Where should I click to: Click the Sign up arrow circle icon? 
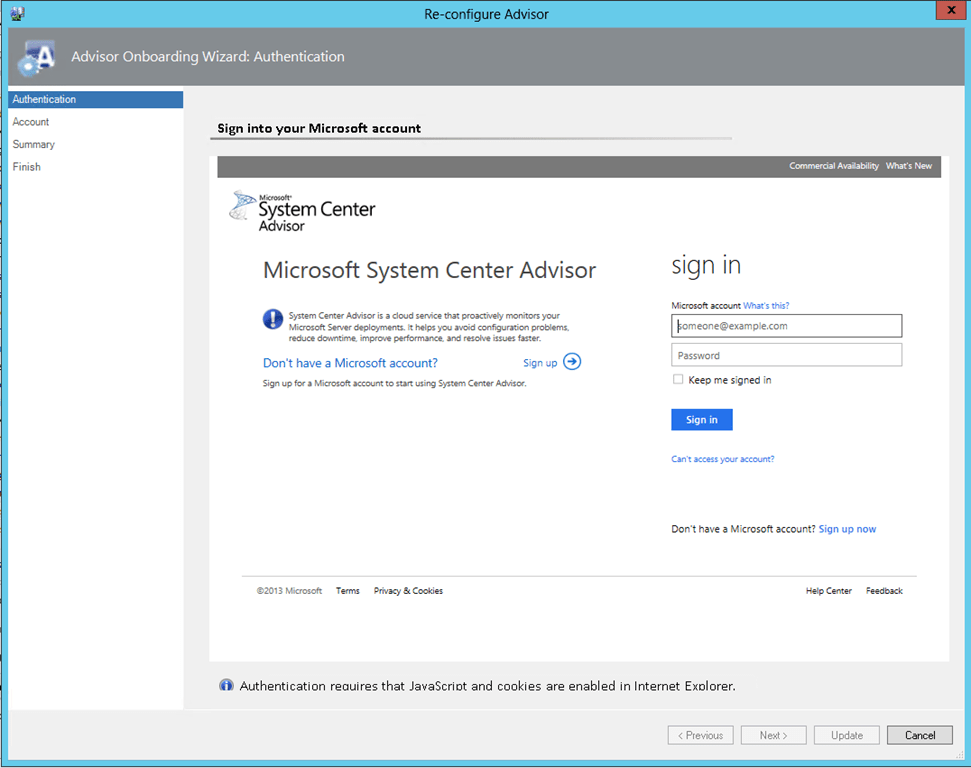572,362
